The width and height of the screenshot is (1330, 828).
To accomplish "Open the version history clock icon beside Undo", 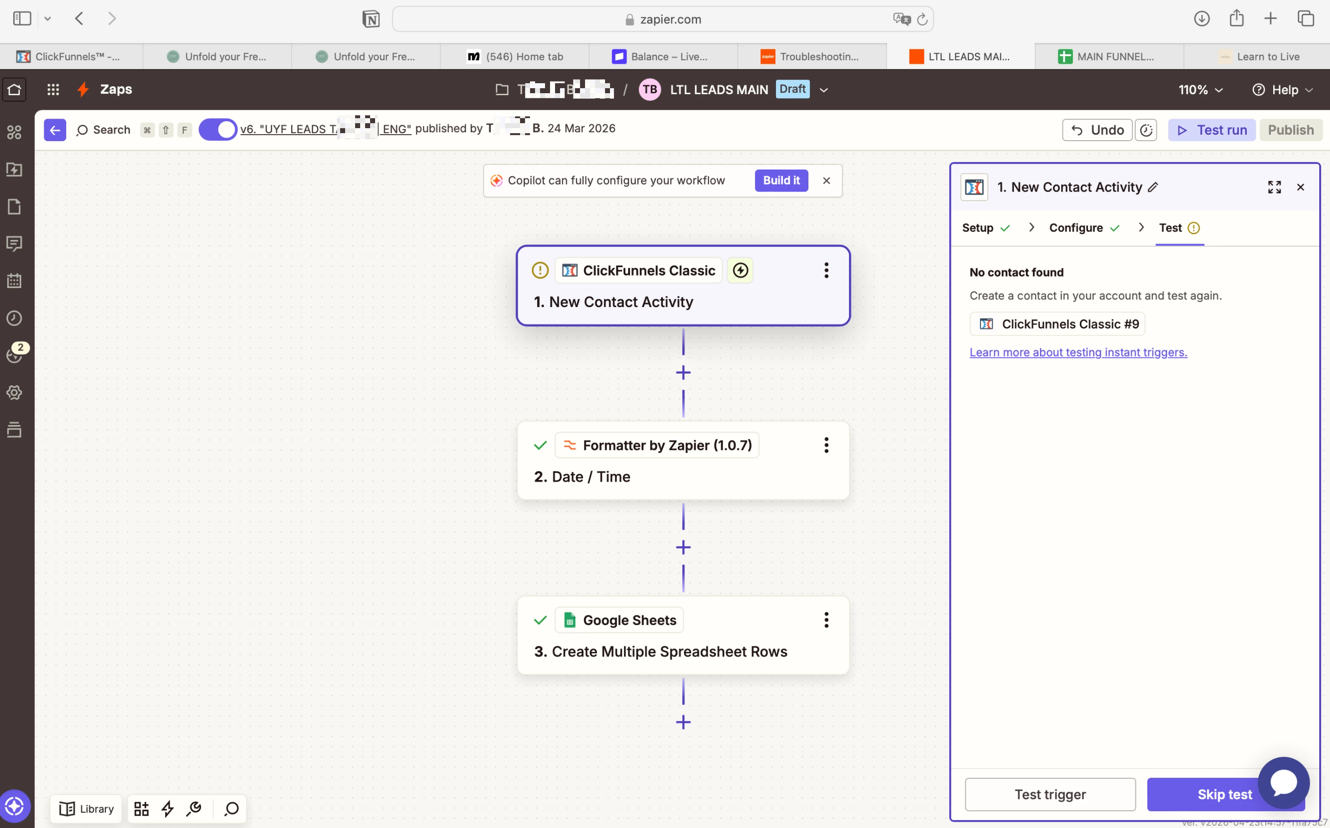I will (x=1146, y=130).
